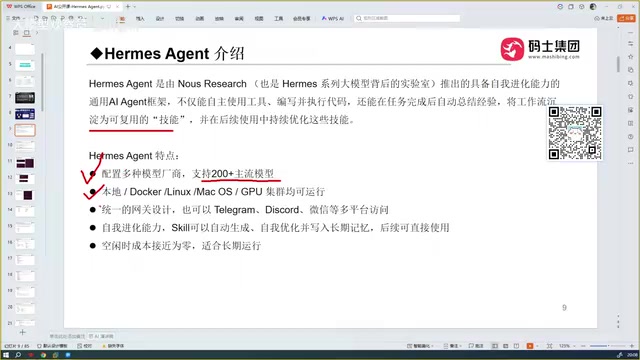
Task: Open taskbar search magnifier
Action: (x=18, y=355)
